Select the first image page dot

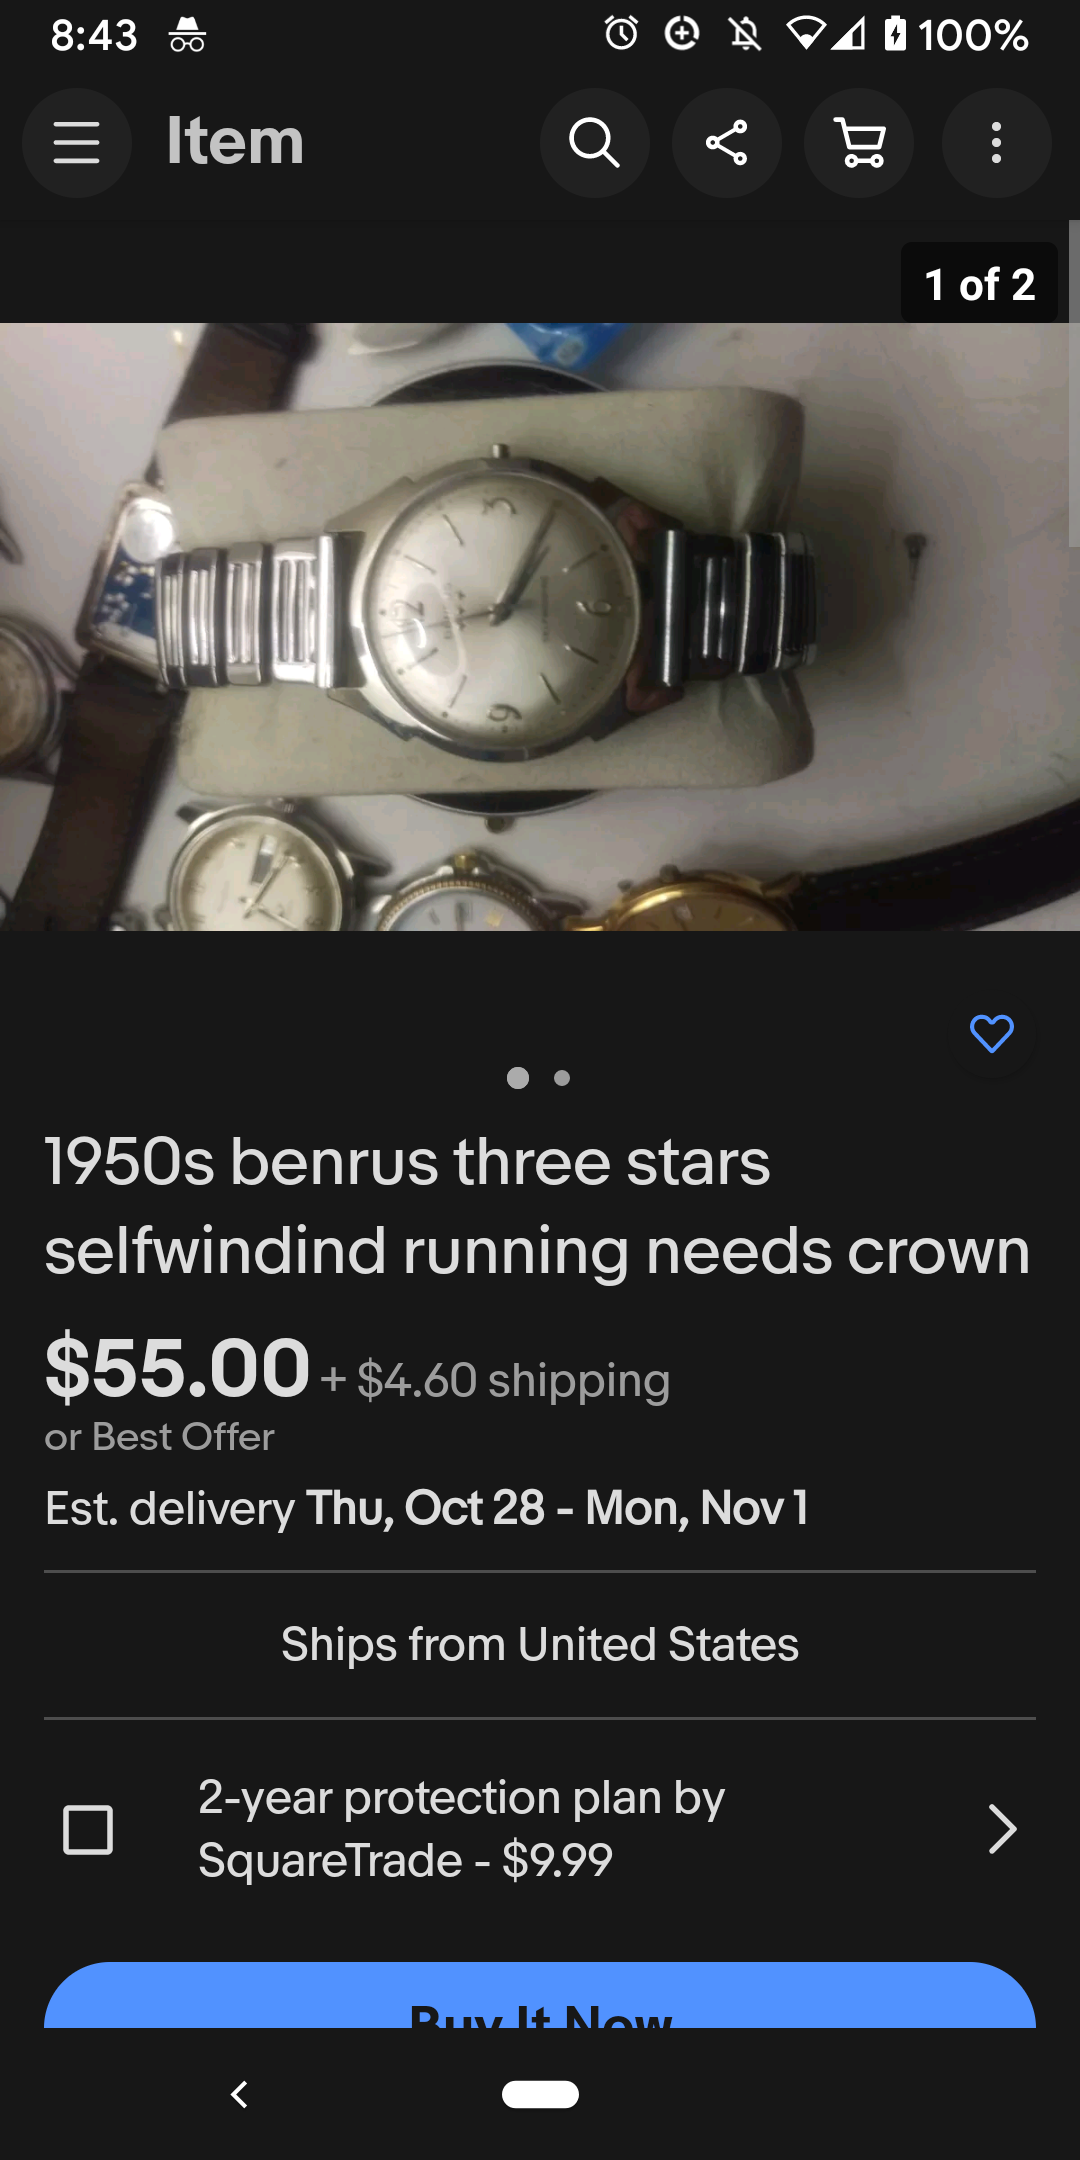pyautogui.click(x=518, y=1078)
